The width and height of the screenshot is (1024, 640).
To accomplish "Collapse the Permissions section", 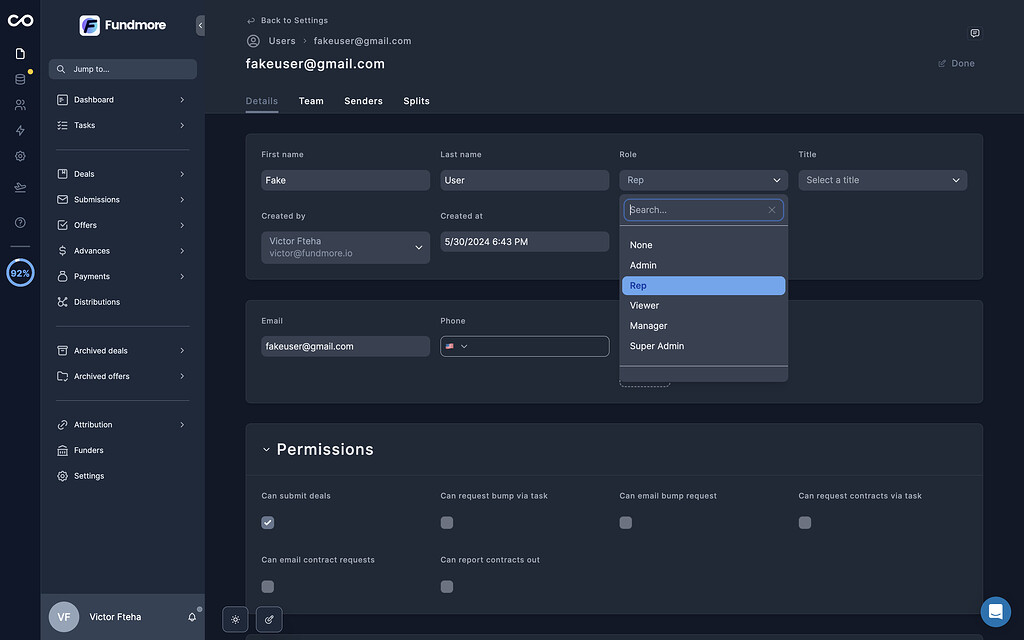I will click(266, 449).
